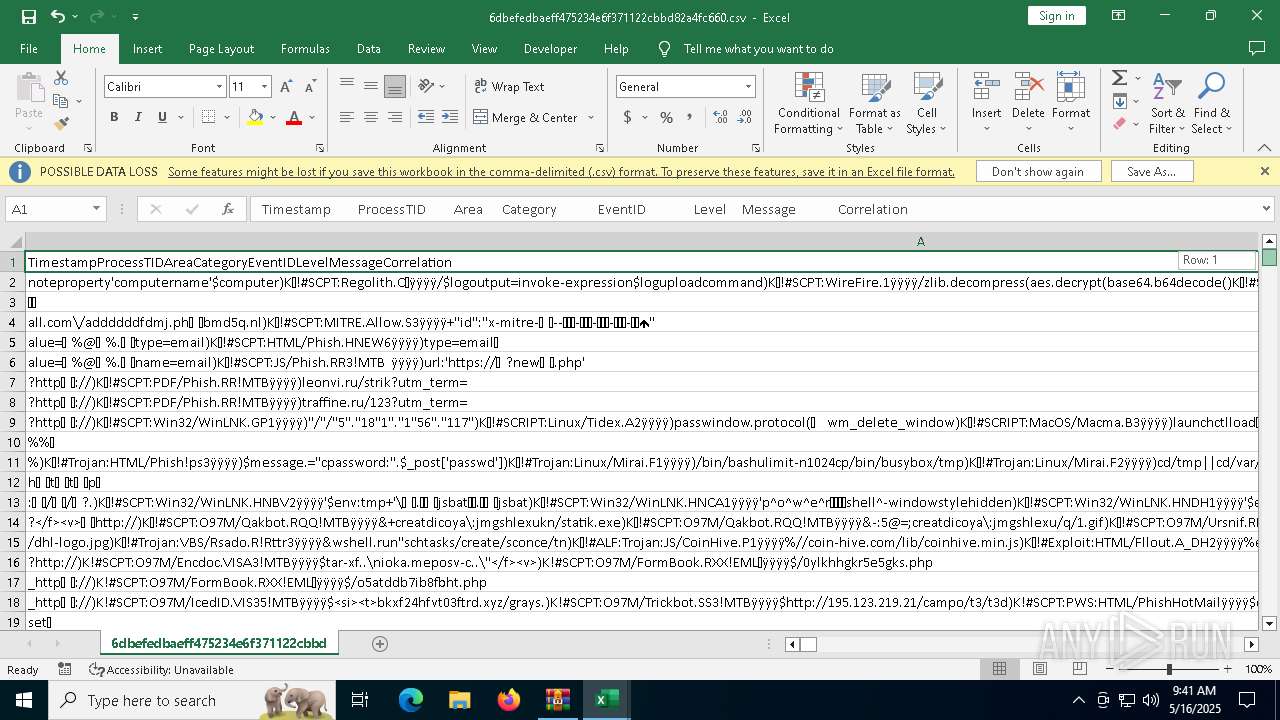The image size is (1280, 720).
Task: Click the Increase Decimal icon
Action: coord(721,117)
